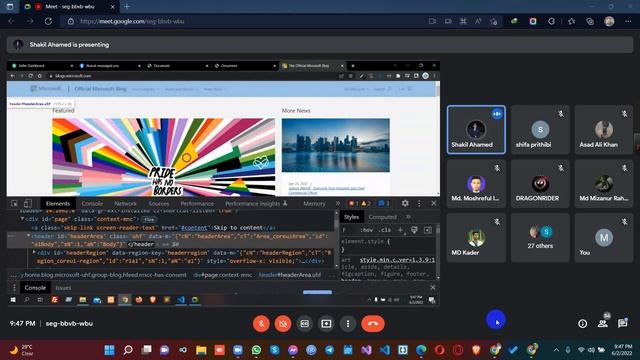This screenshot has width=640, height=360.
Task: Select Network tab in shared DevTools
Action: [x=125, y=203]
